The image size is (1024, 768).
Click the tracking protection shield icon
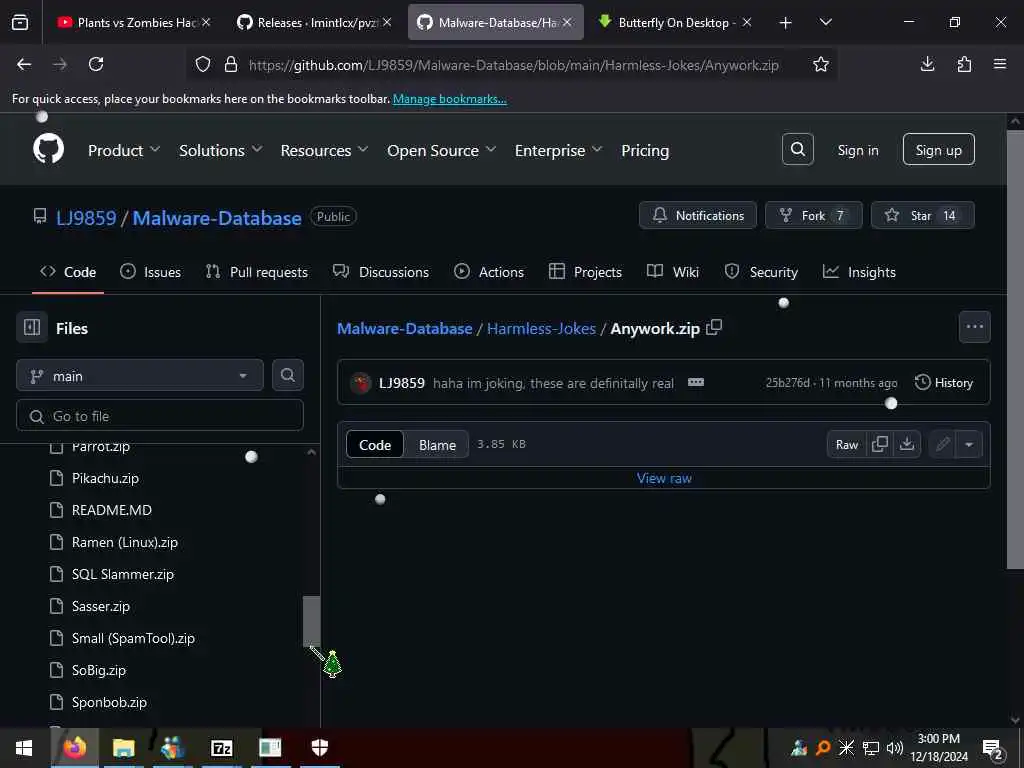203,64
